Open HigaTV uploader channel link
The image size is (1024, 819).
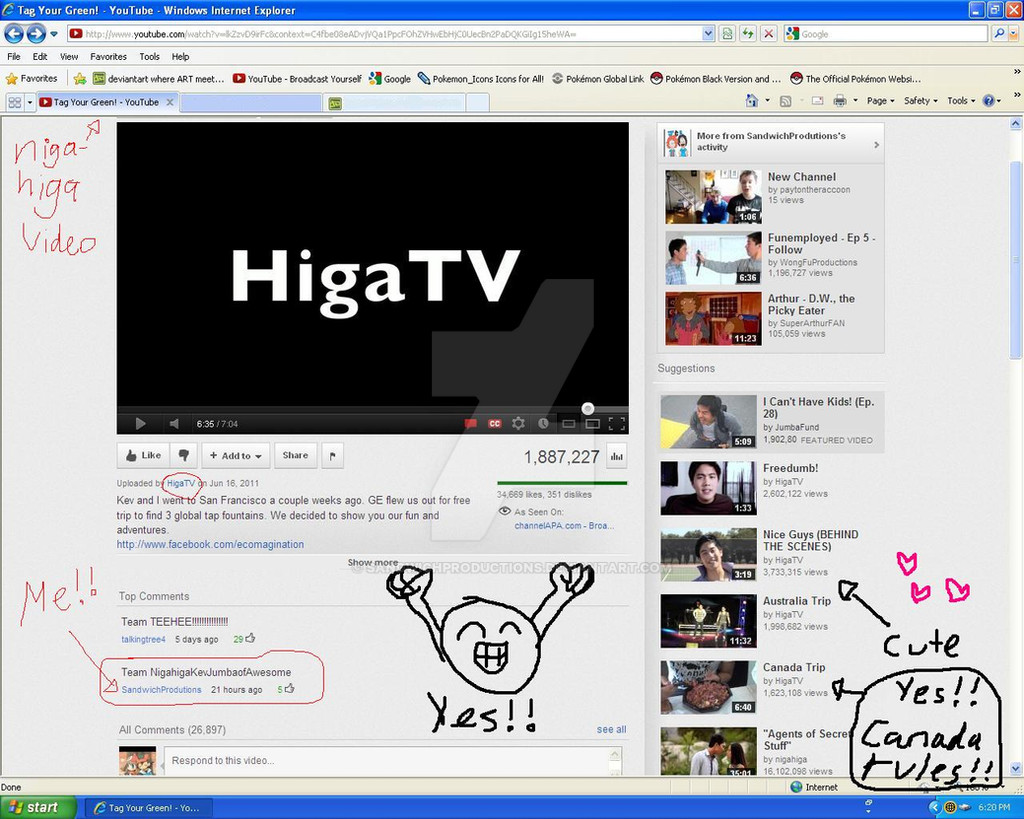point(181,483)
